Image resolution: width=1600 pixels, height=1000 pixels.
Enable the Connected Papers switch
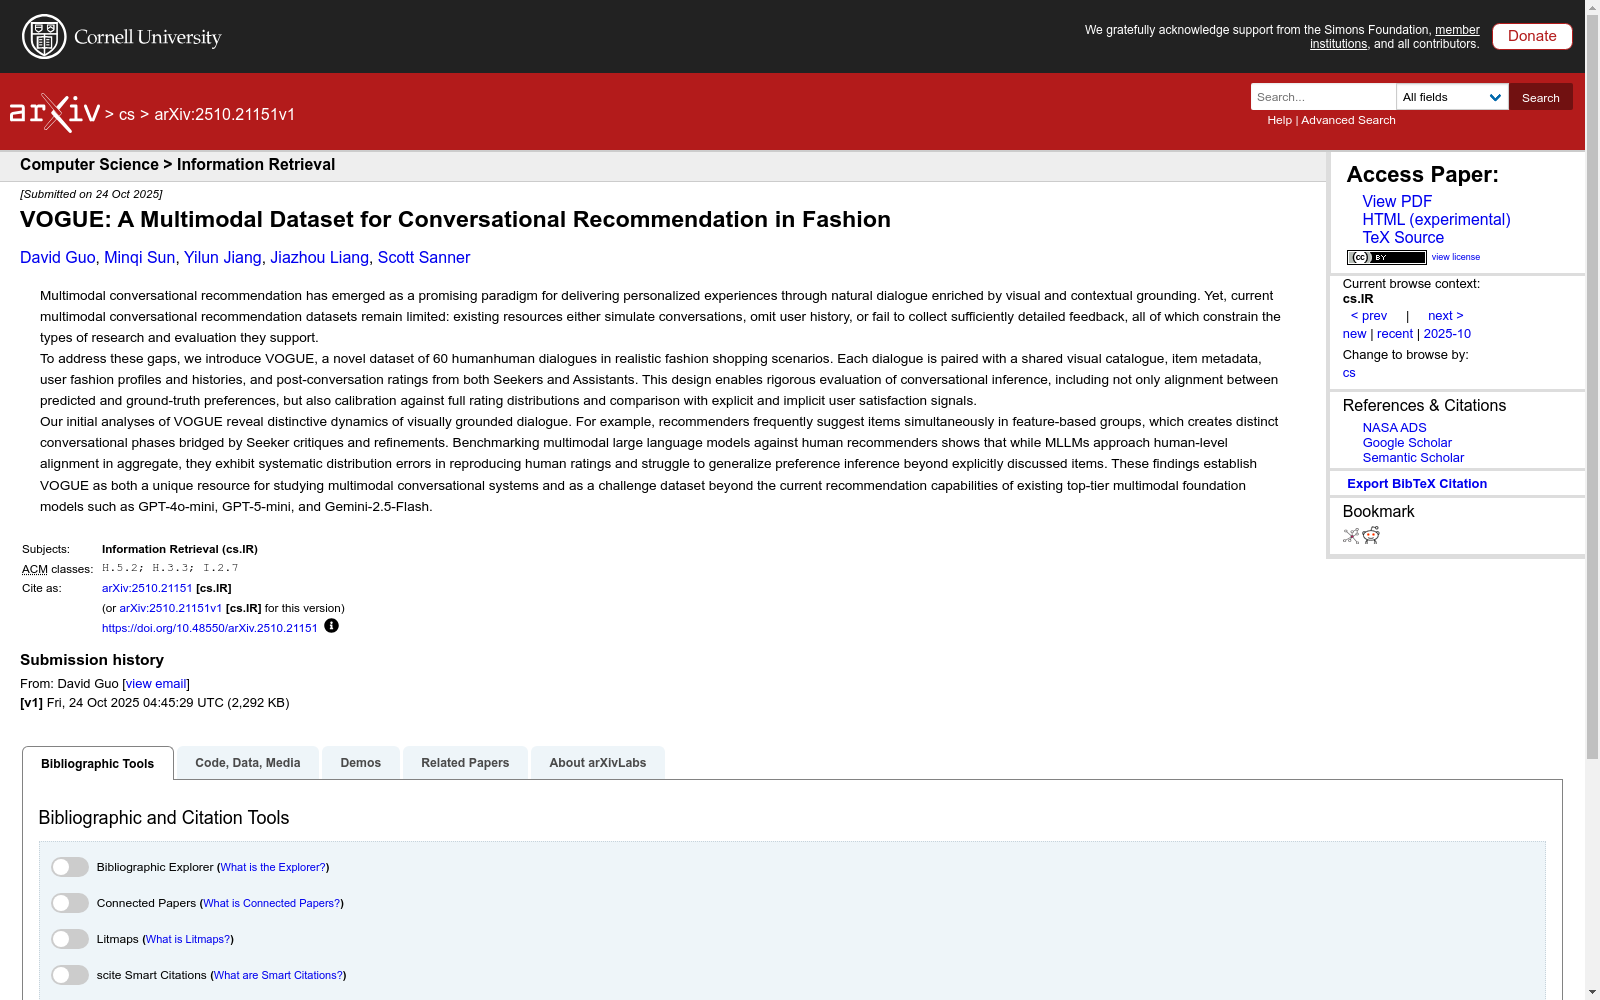70,903
